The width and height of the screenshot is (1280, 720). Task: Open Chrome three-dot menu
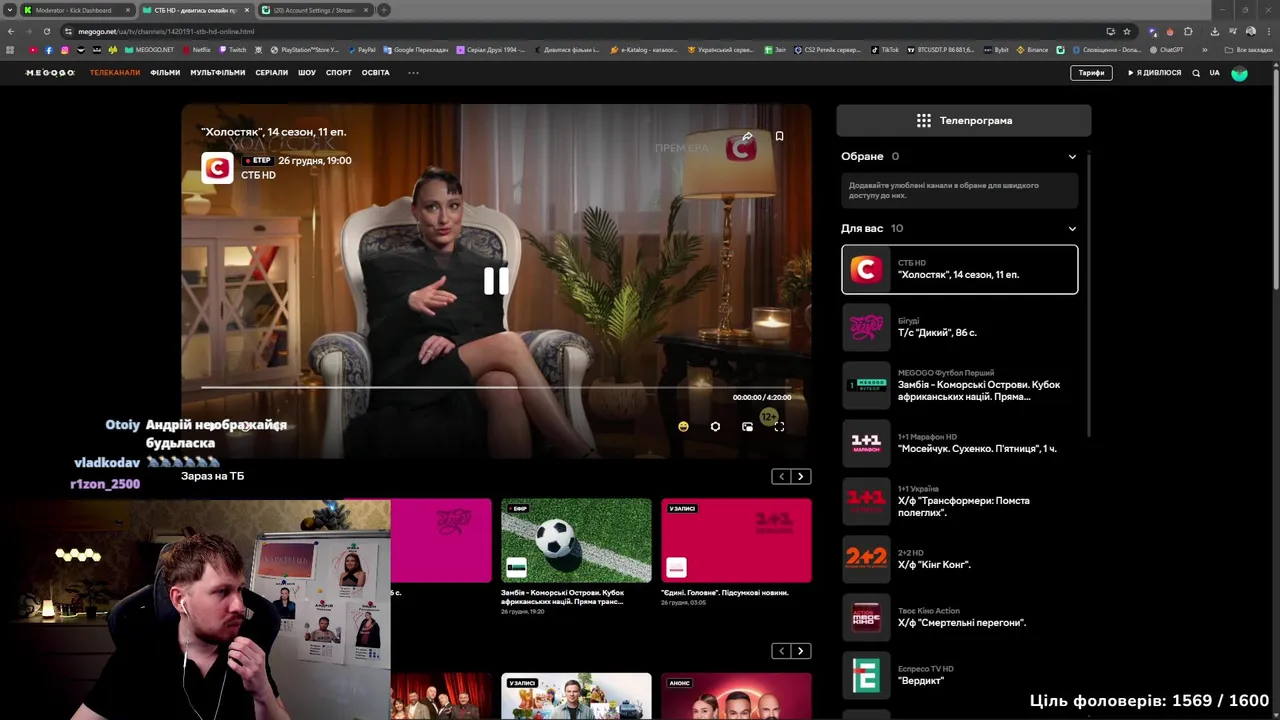(1269, 31)
